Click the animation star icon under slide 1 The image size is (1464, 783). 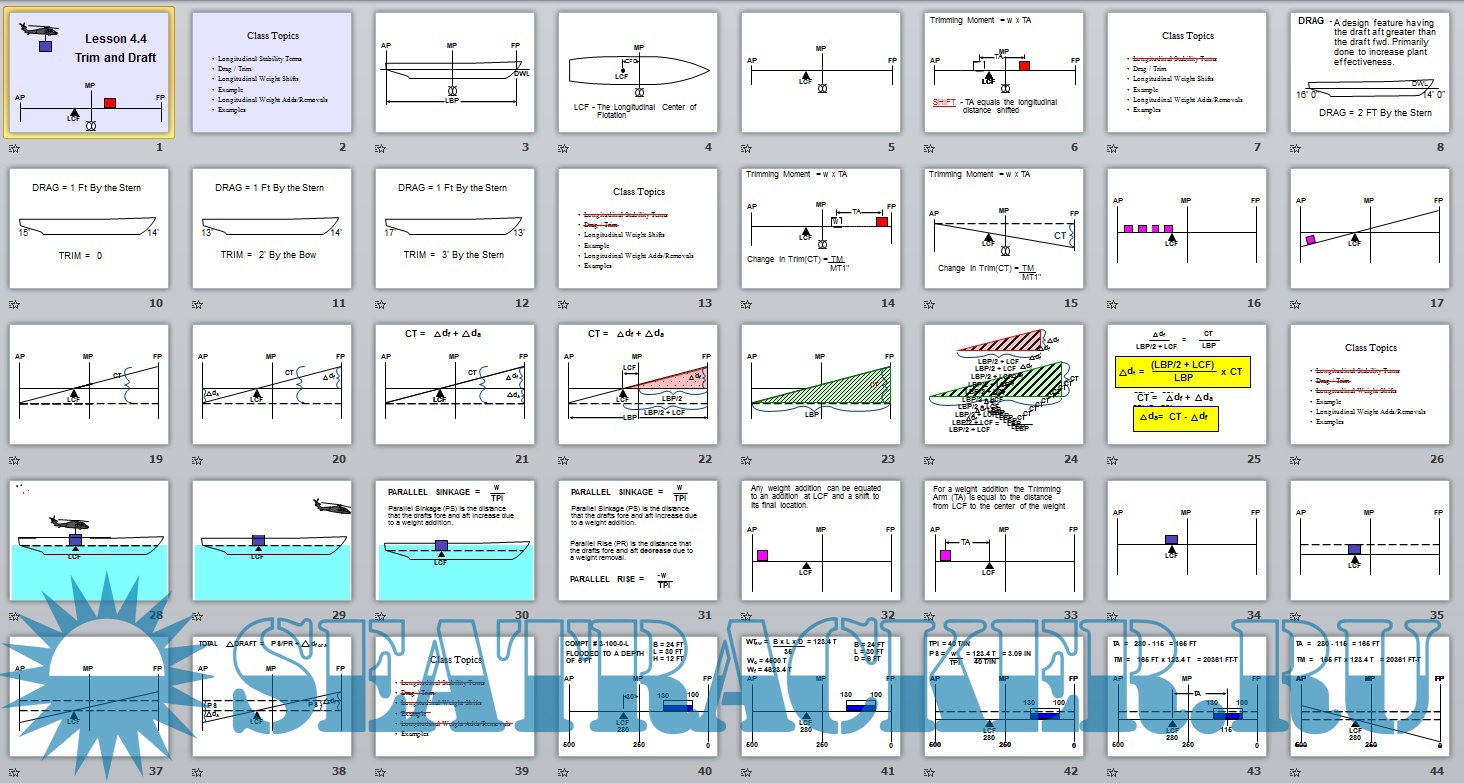coord(13,148)
